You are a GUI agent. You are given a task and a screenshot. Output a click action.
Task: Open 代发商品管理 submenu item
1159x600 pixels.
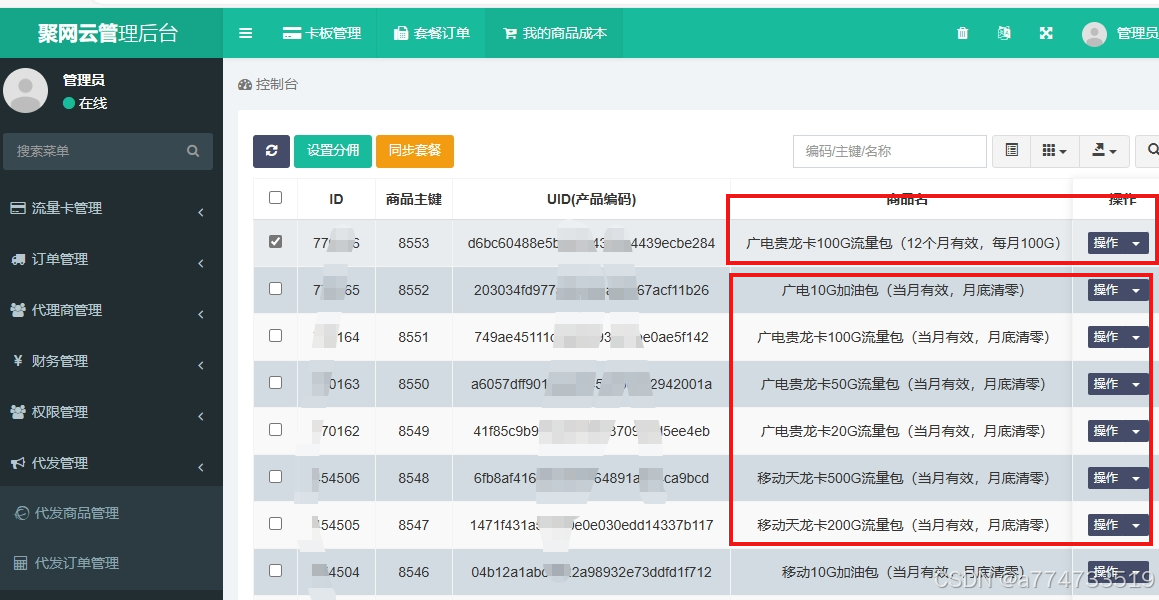tap(111, 513)
